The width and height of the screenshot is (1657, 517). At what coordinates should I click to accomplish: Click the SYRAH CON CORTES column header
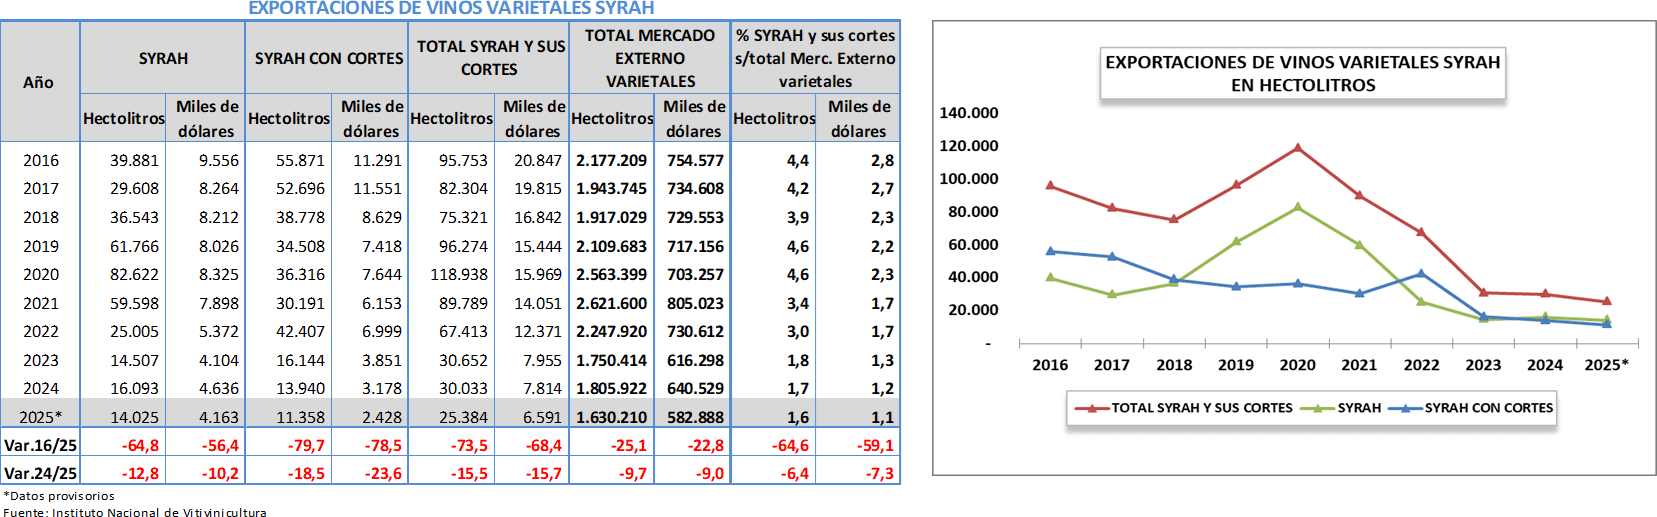tap(328, 58)
